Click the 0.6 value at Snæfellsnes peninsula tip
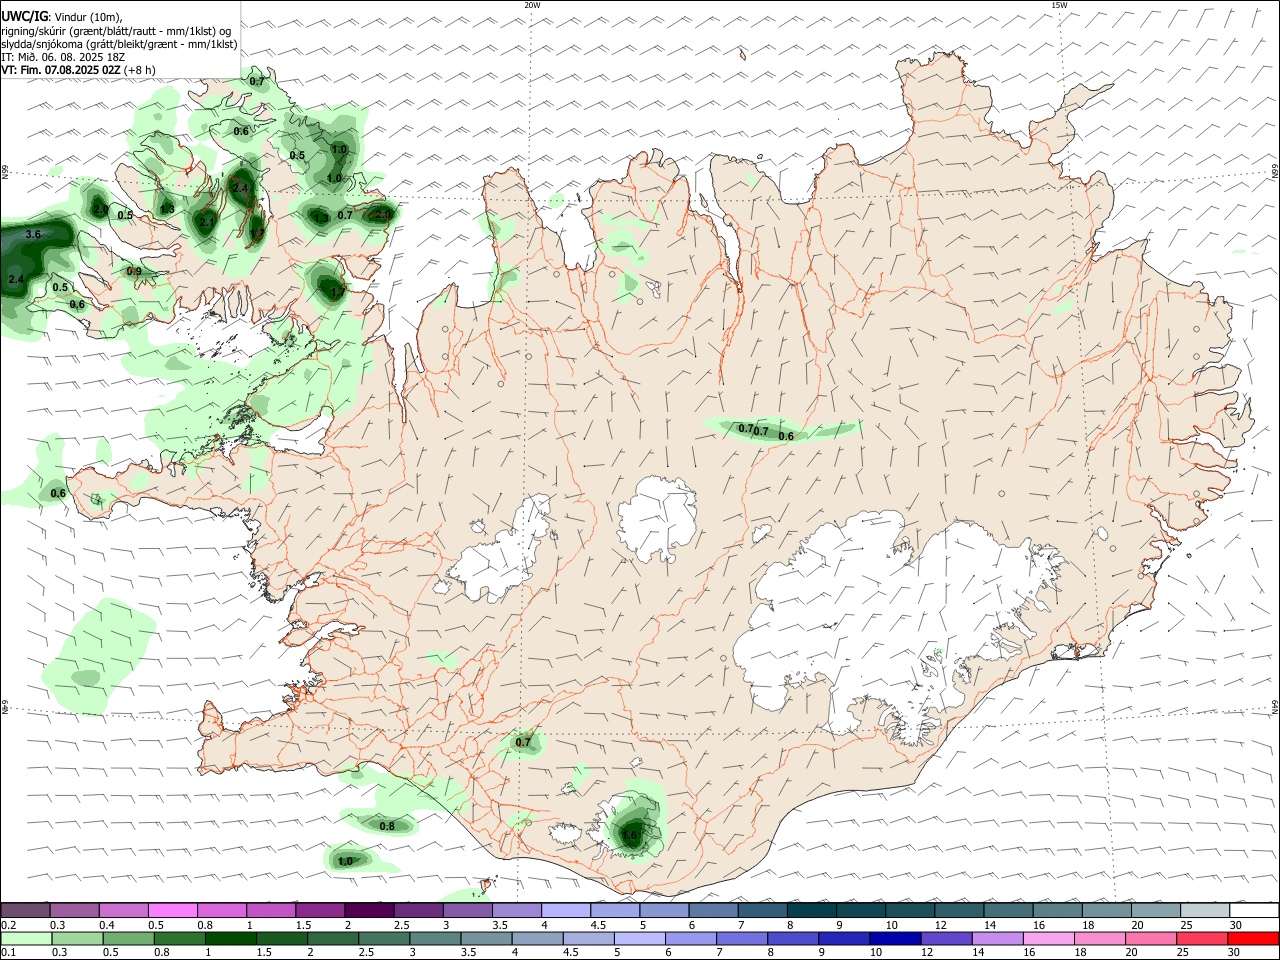Screen dimensions: 1280x960 click(x=58, y=493)
